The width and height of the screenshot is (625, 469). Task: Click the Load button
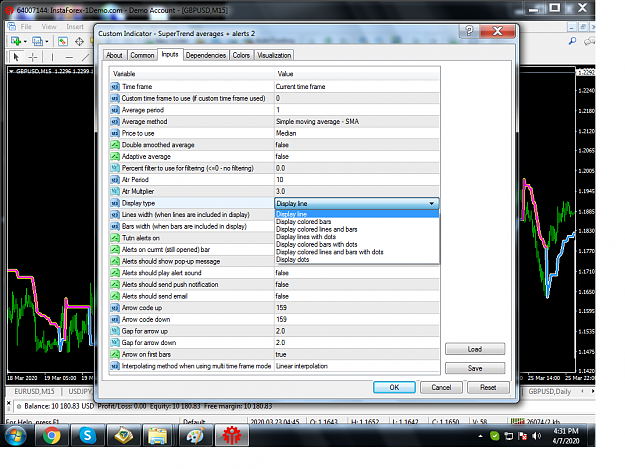(x=475, y=349)
